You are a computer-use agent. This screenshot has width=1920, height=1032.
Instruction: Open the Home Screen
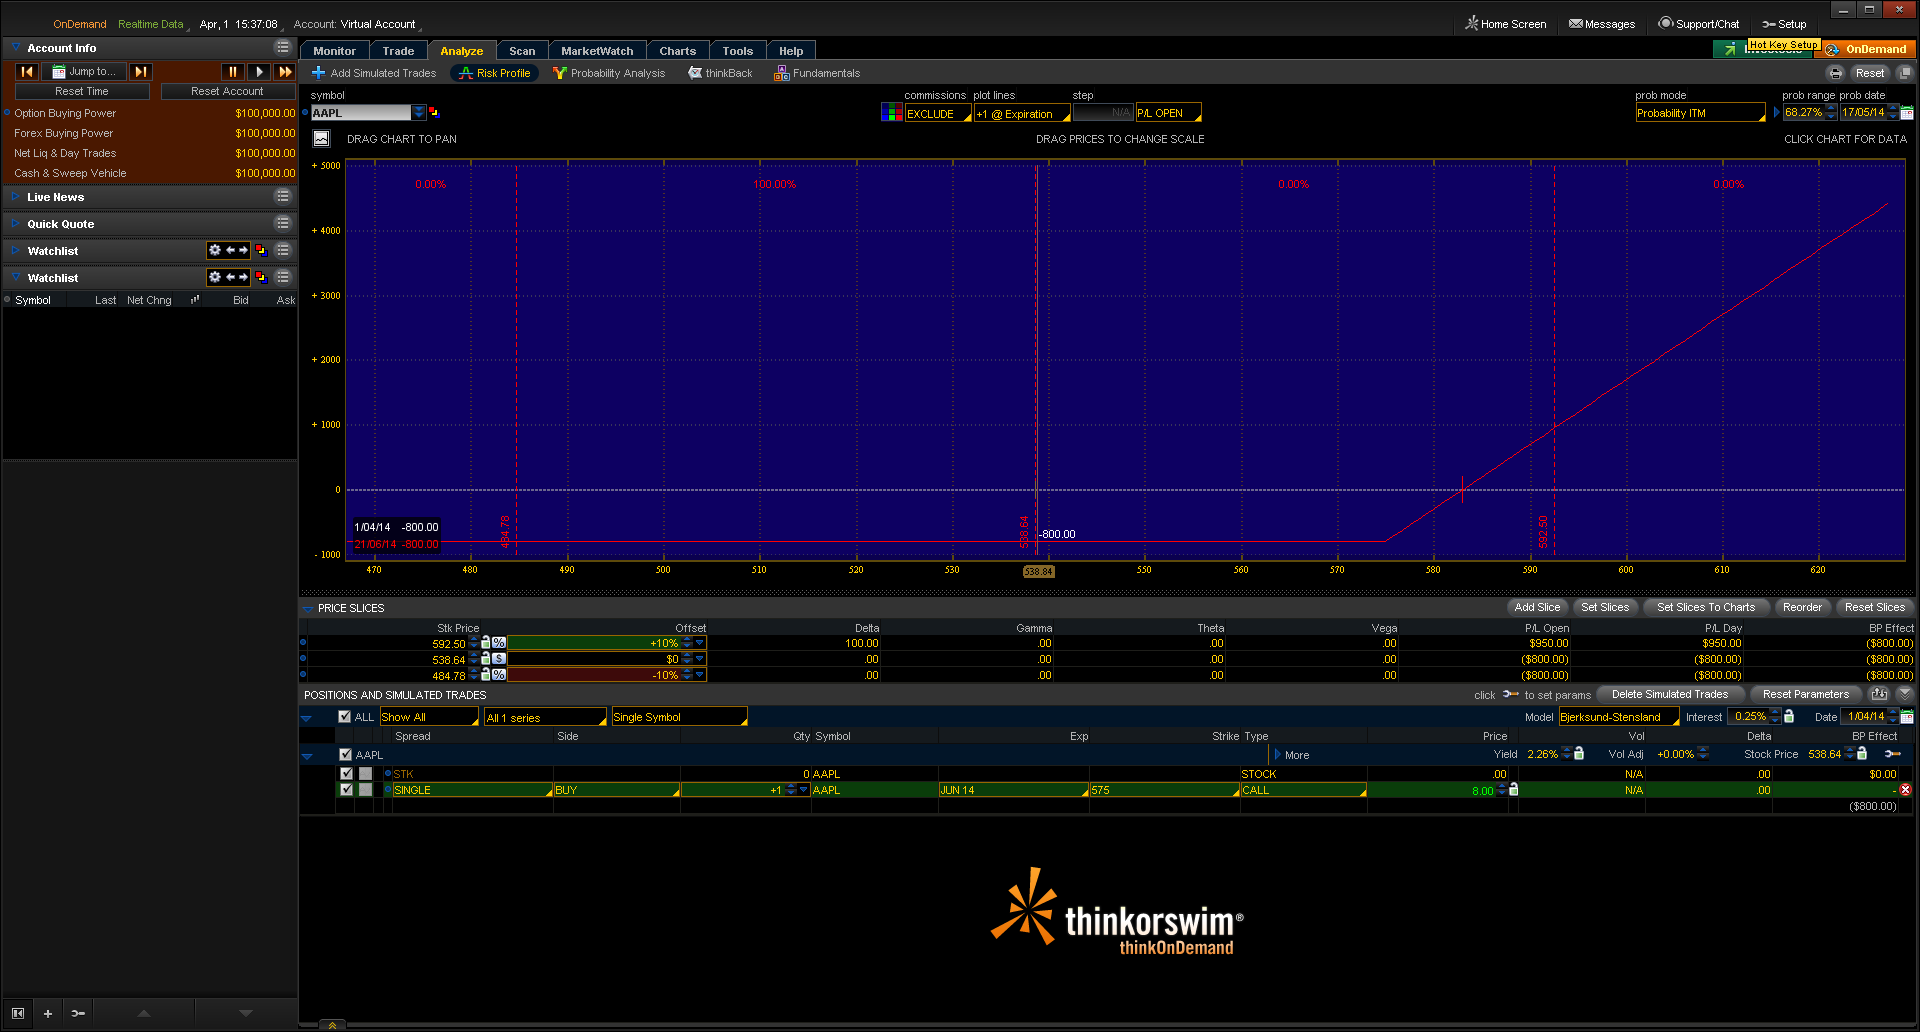1505,24
